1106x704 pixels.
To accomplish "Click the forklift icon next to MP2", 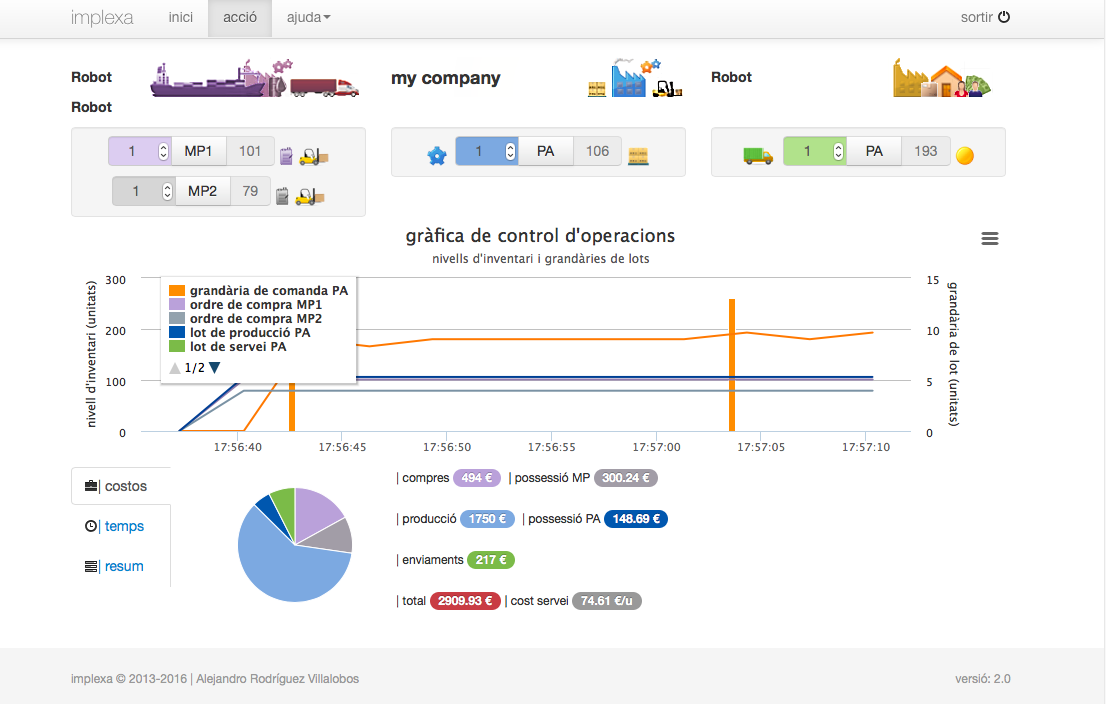I will [311, 195].
